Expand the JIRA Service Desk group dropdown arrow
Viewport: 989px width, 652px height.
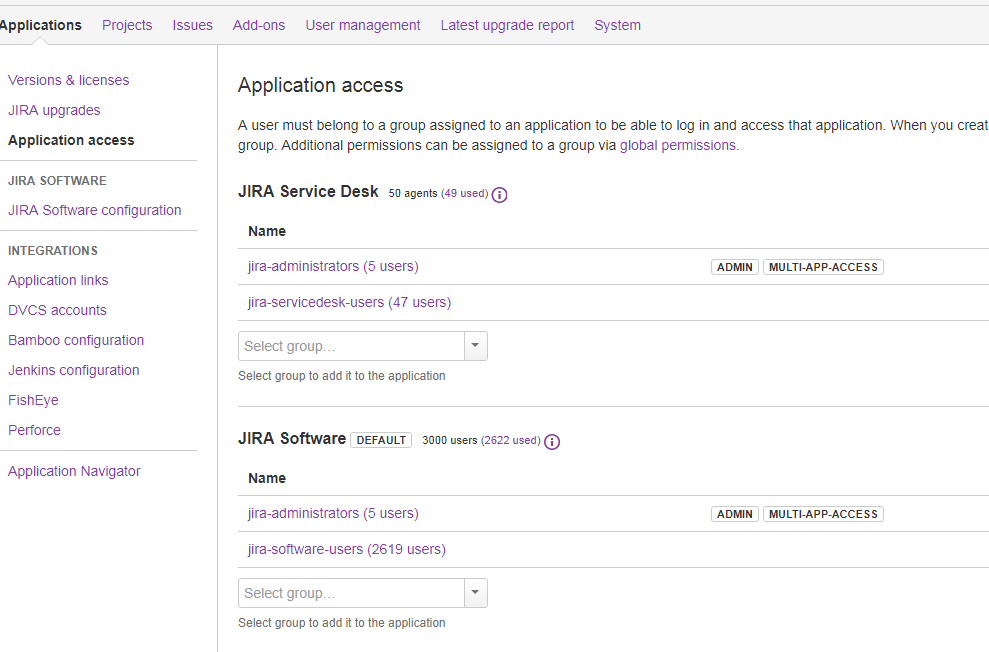pos(476,346)
